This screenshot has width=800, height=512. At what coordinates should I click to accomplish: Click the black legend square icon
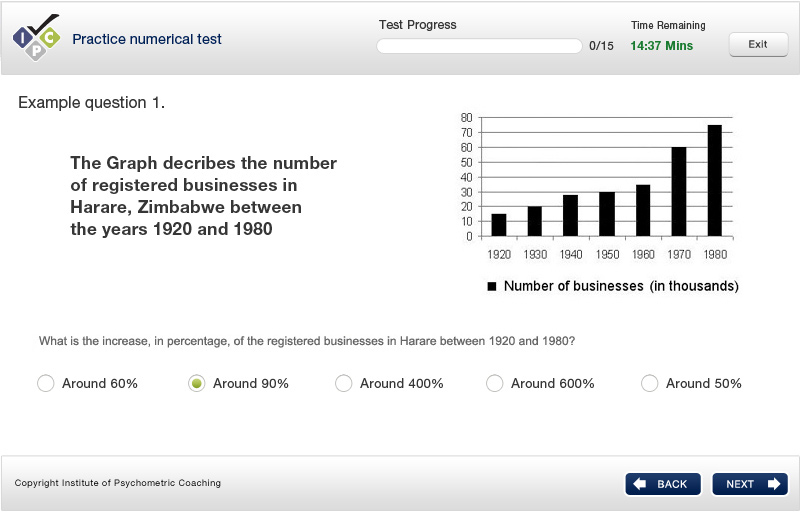(492, 287)
